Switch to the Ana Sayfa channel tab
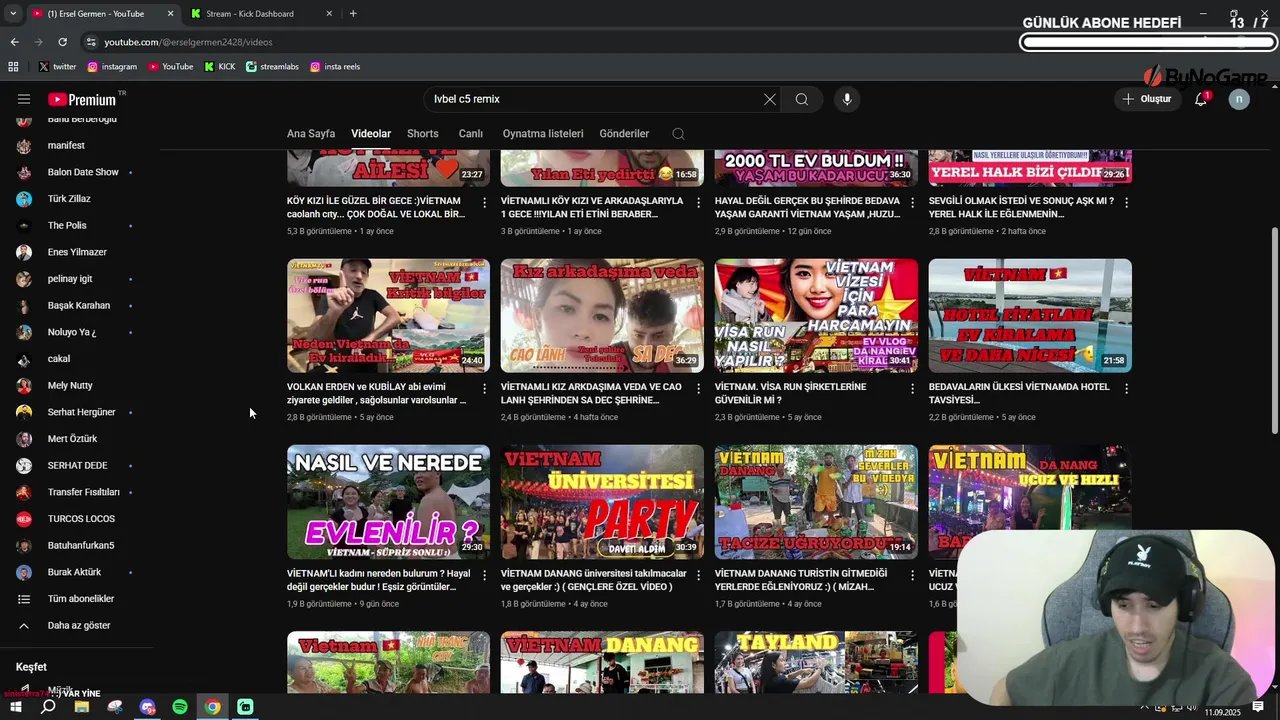This screenshot has height=720, width=1280. tap(311, 134)
